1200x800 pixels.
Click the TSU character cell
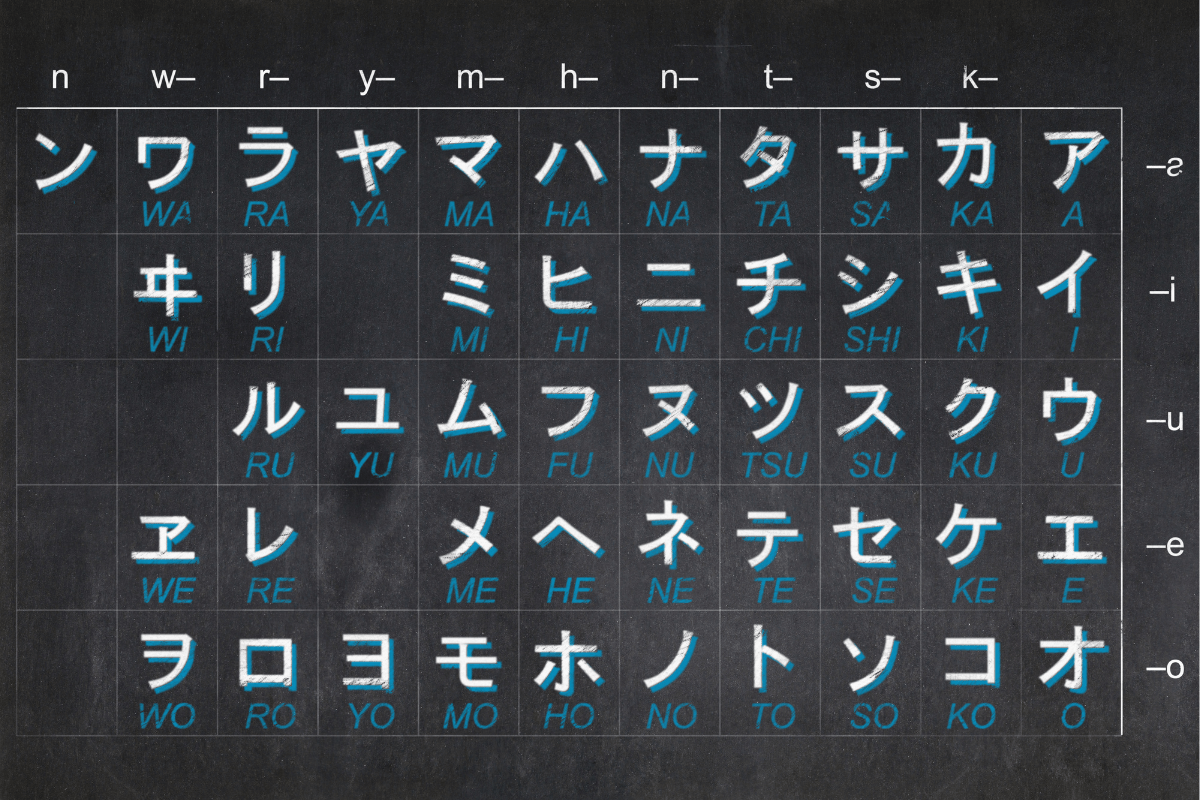point(770,415)
